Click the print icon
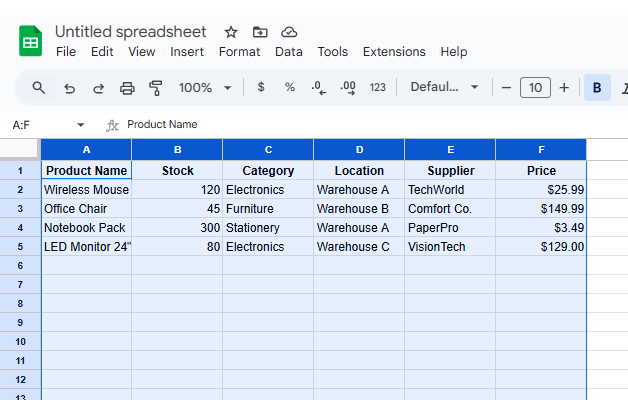This screenshot has height=415, width=628. pos(127,88)
